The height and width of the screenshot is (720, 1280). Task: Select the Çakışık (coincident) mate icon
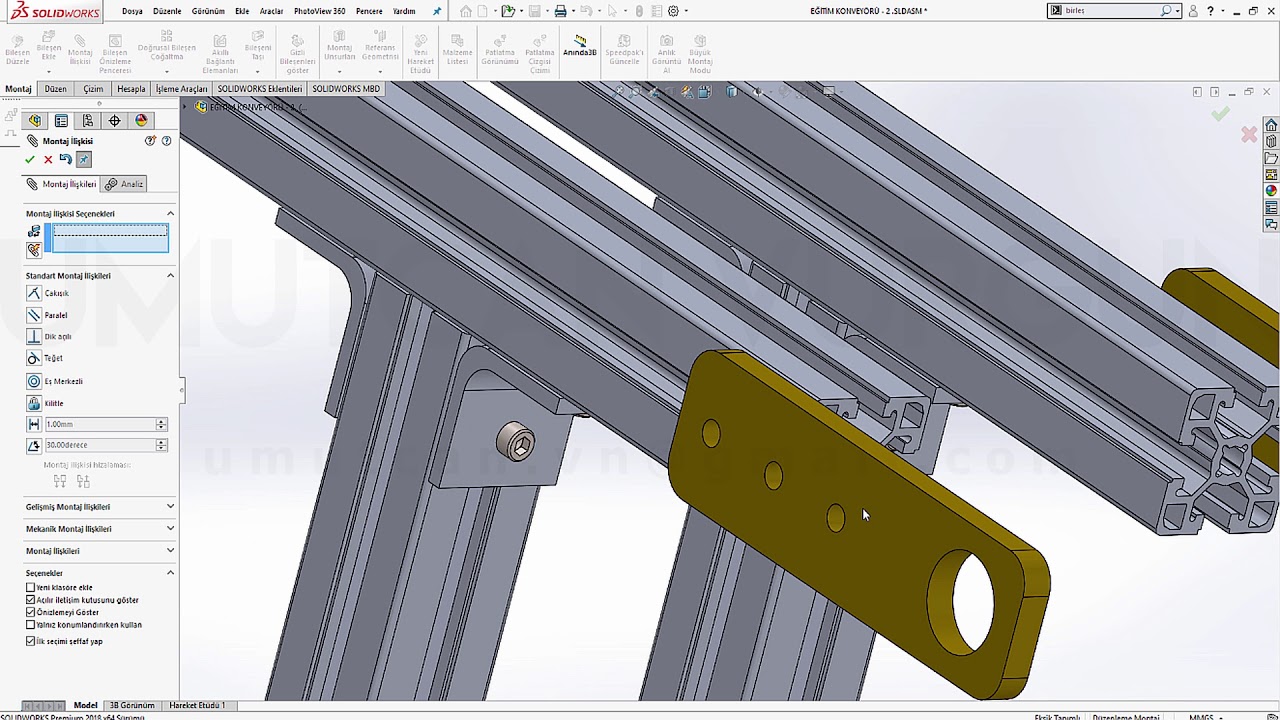(x=34, y=293)
